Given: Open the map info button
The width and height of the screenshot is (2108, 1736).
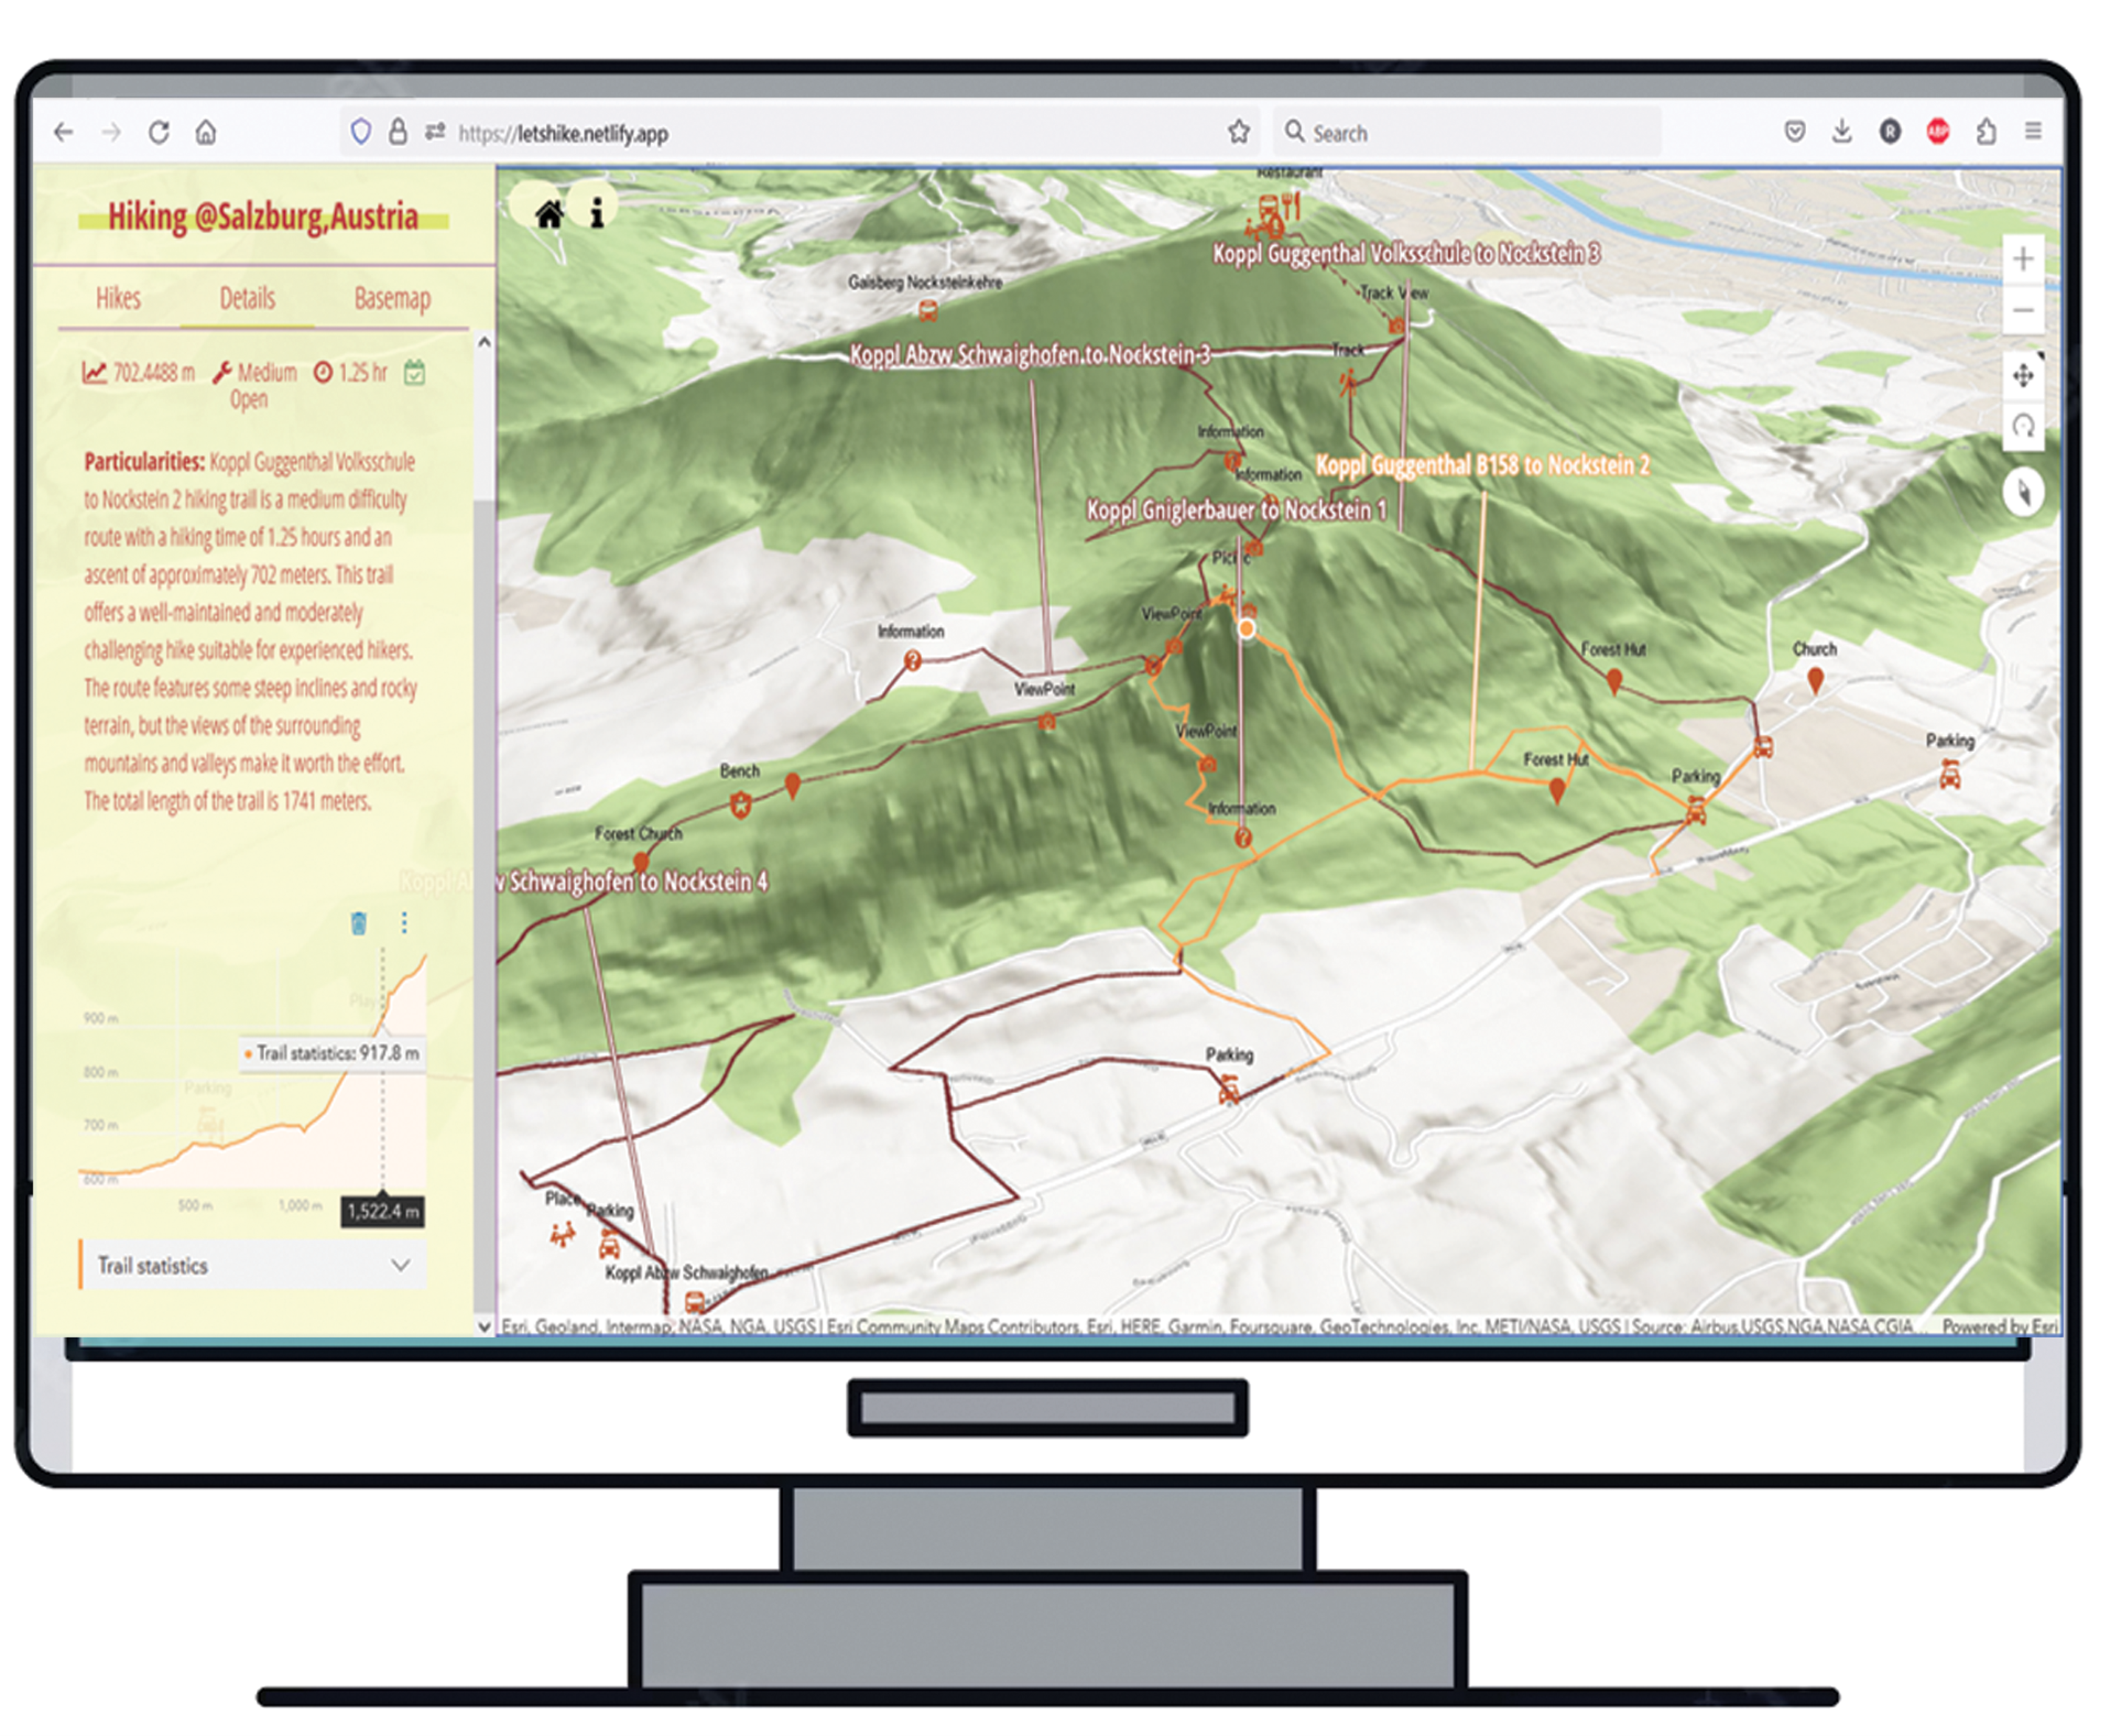Looking at the screenshot, I should 597,212.
